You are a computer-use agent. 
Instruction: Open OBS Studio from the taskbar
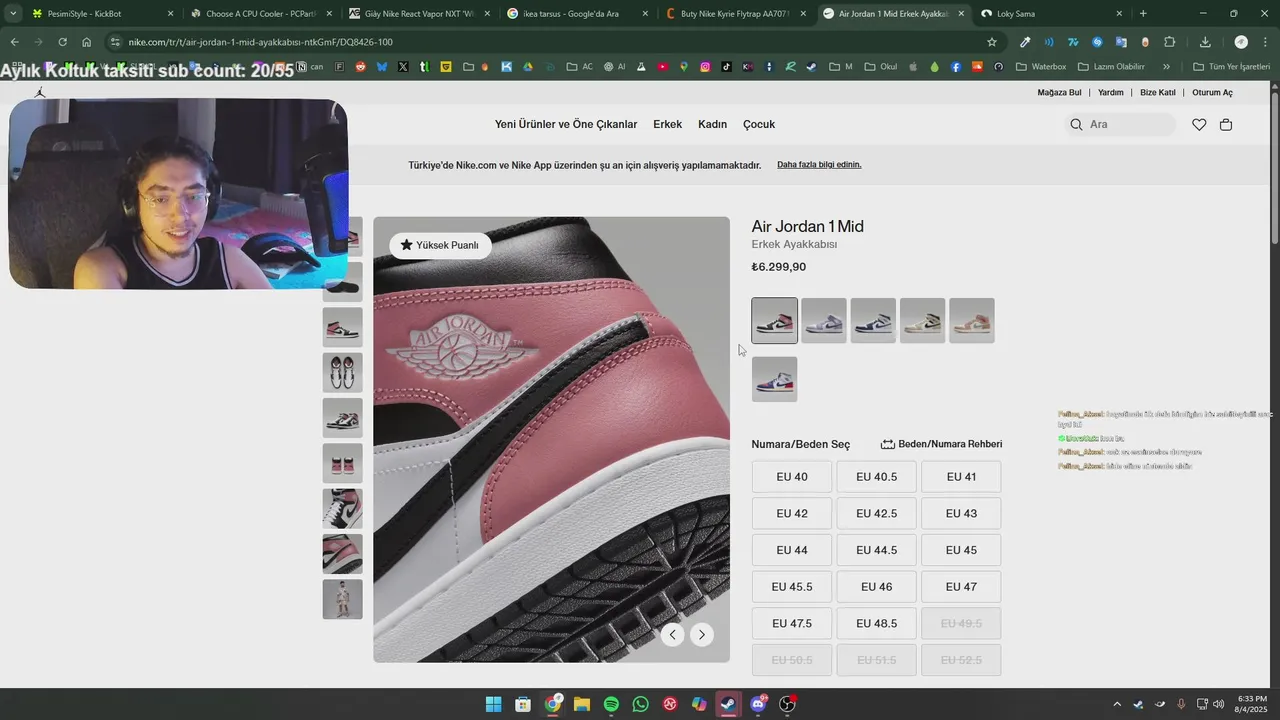point(787,704)
